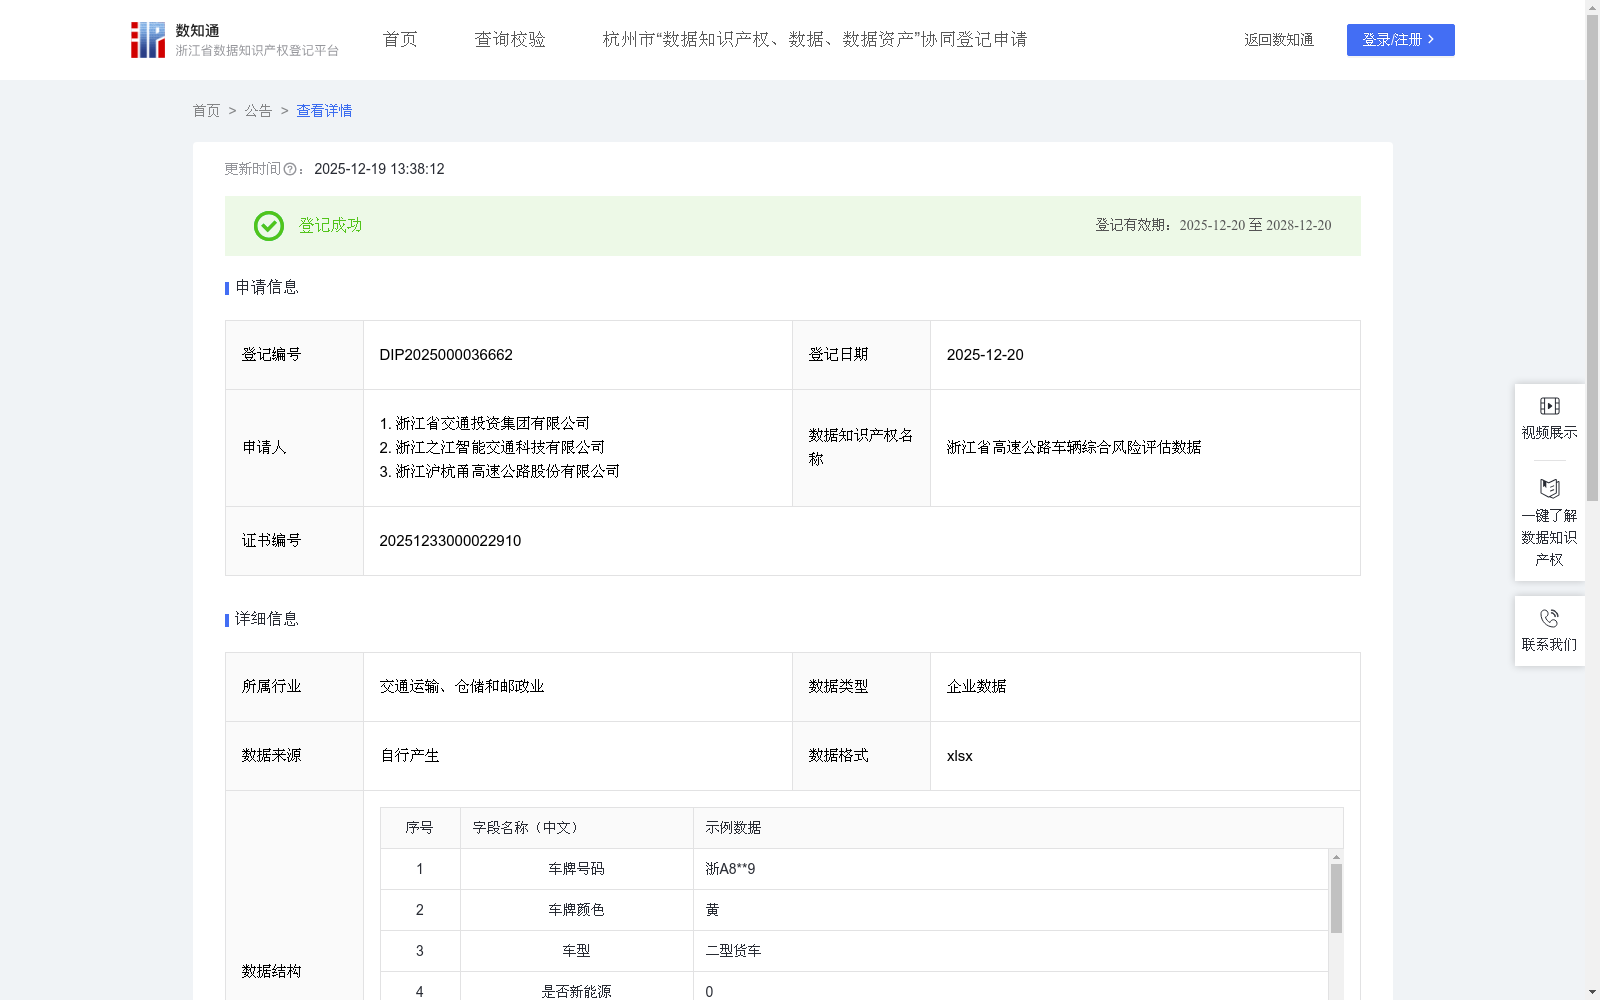
Task: Click the green 登记成功 checkmark icon
Action: [268, 226]
